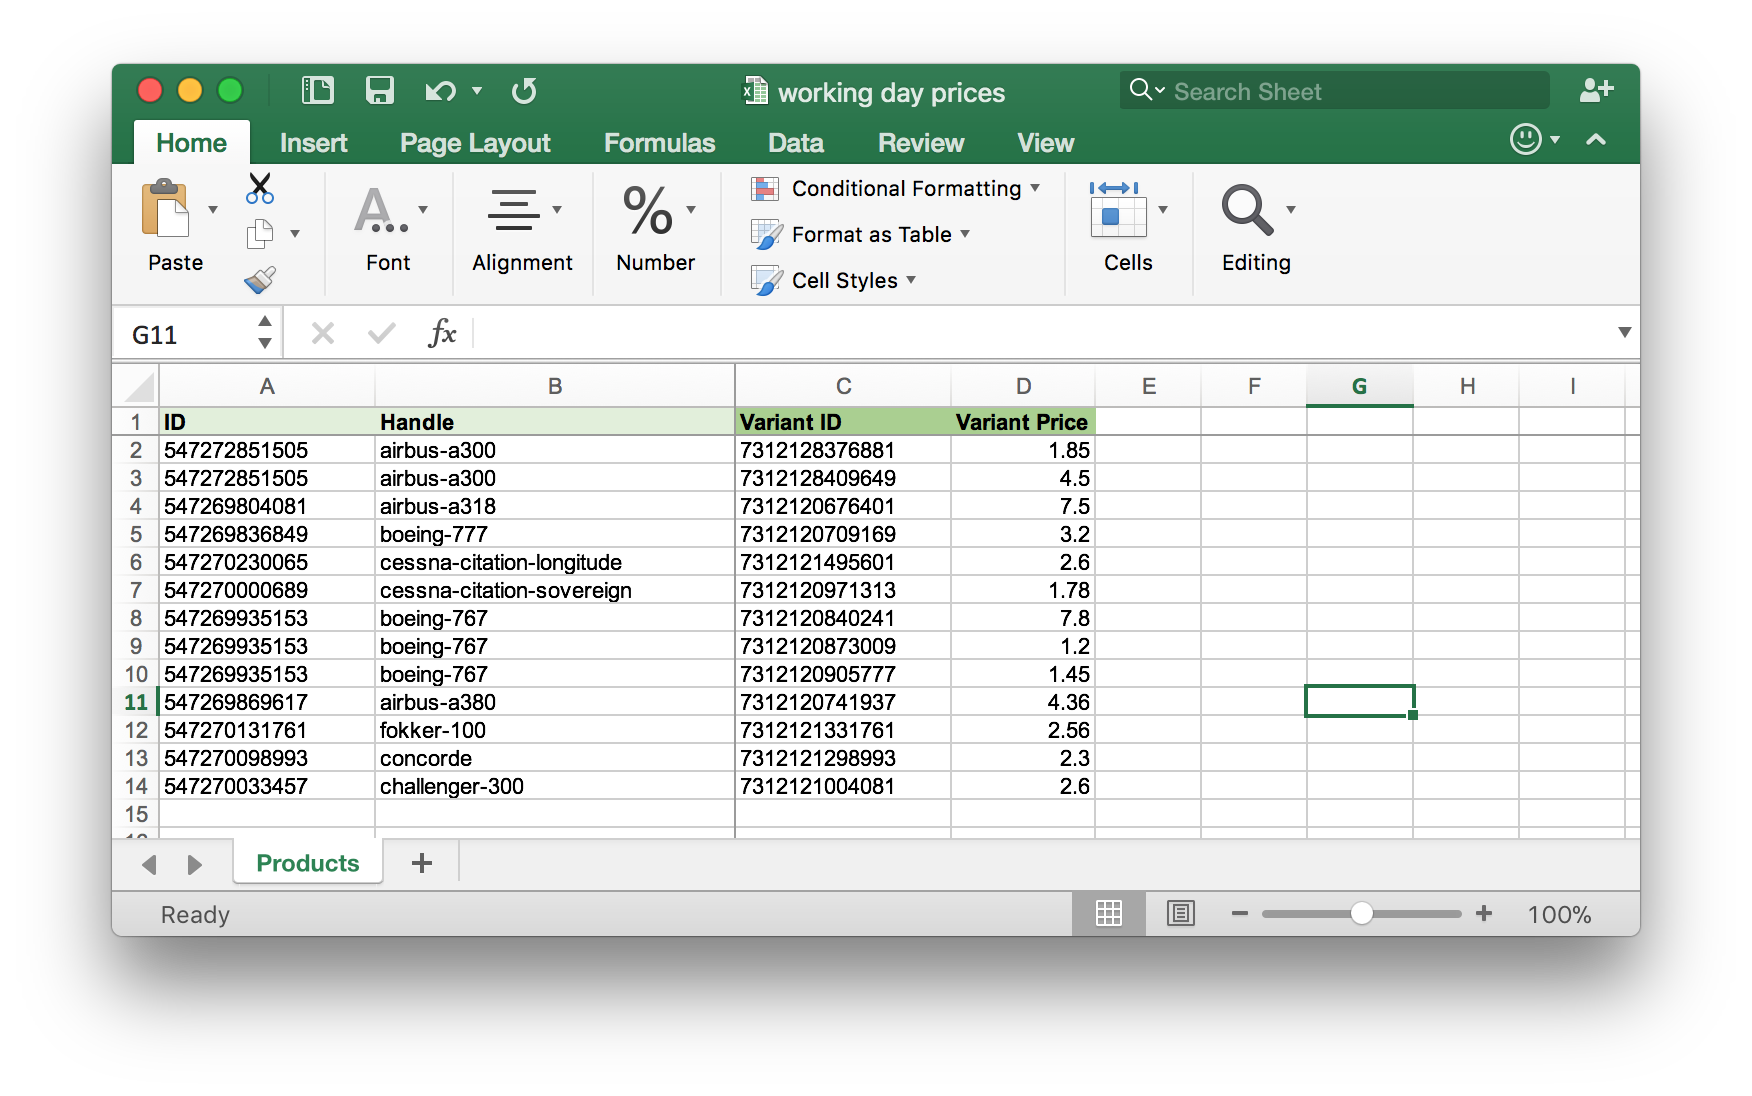Expand the Conditional Formatting dropdown
This screenshot has width=1752, height=1096.
click(896, 189)
